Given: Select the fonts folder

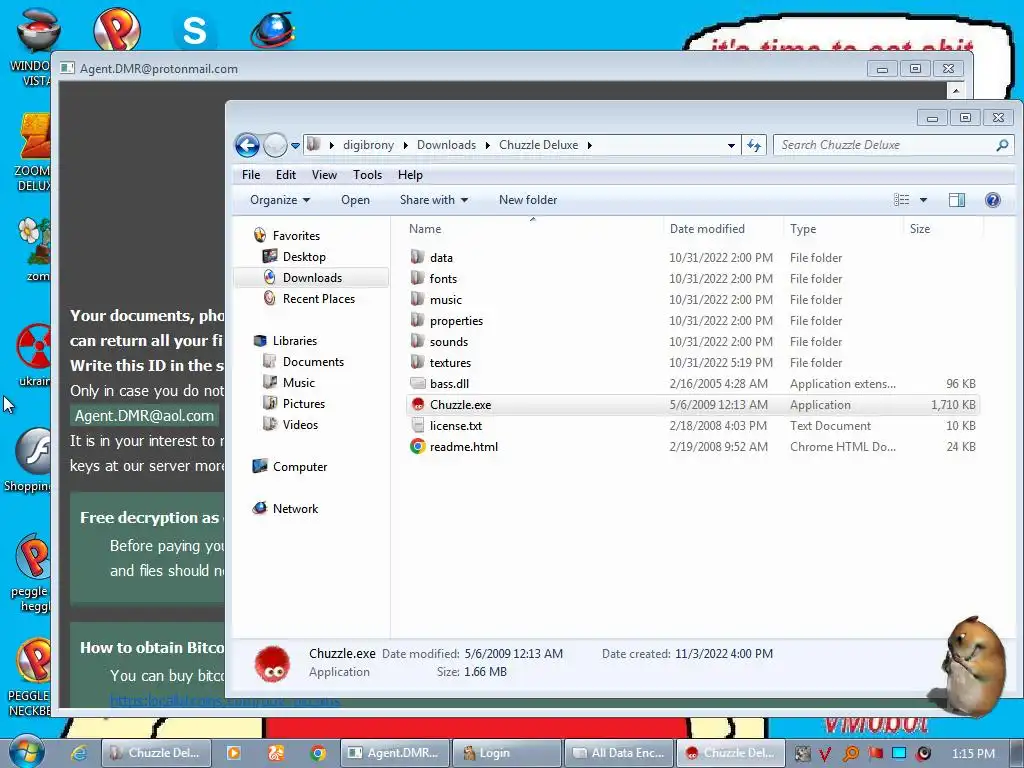Looking at the screenshot, I should (x=692, y=279).
